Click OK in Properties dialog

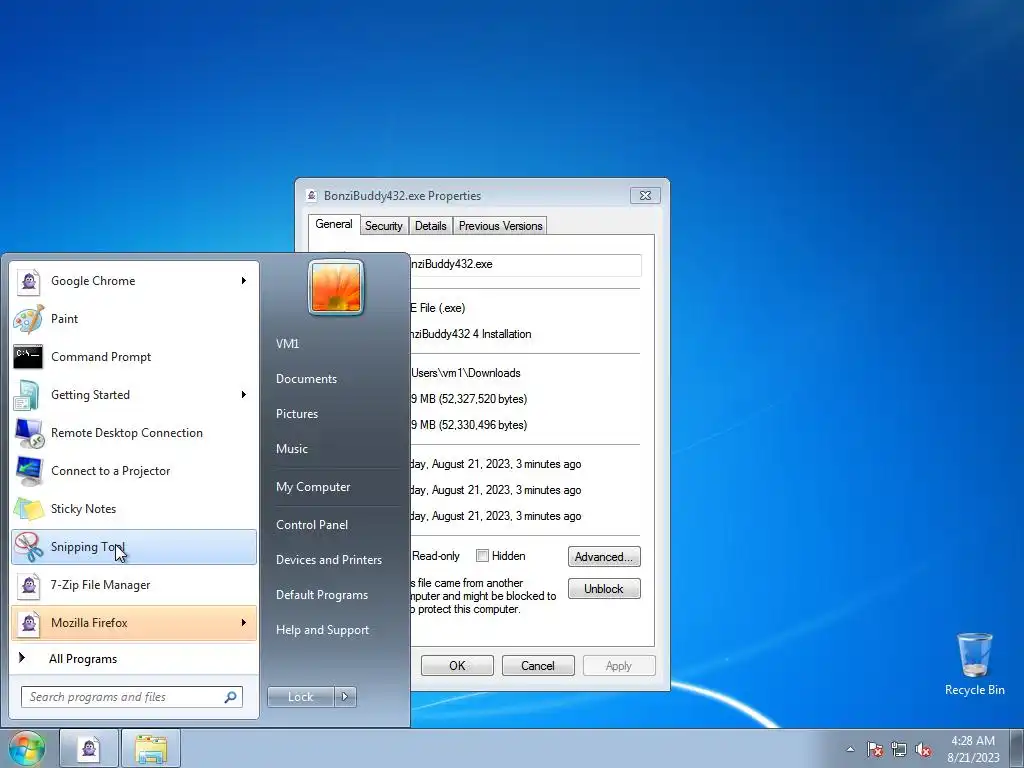[x=457, y=666]
